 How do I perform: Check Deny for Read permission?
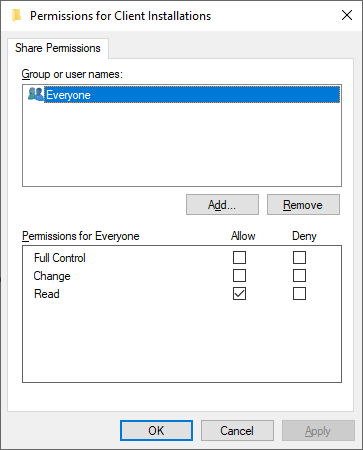pos(299,294)
